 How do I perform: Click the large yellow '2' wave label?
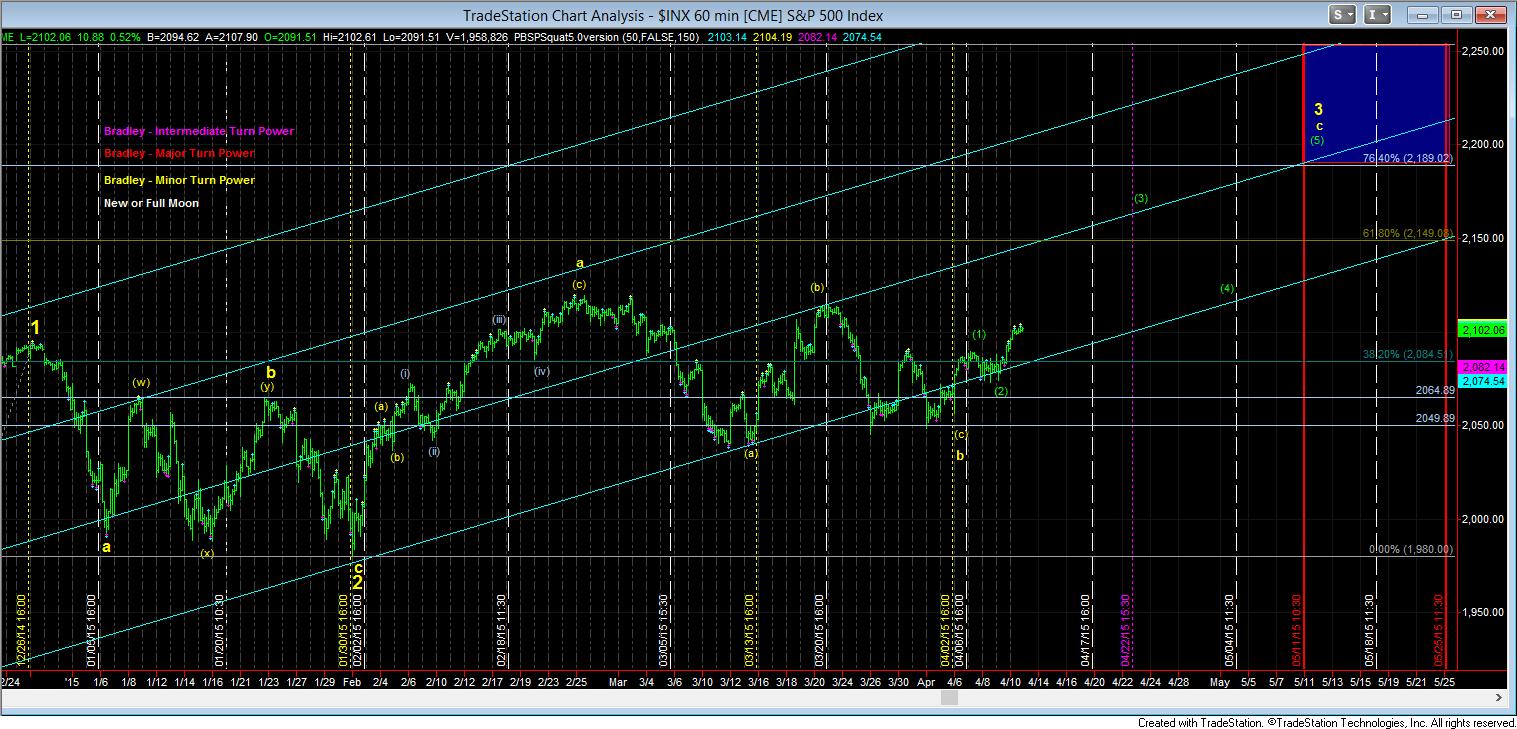pos(357,582)
